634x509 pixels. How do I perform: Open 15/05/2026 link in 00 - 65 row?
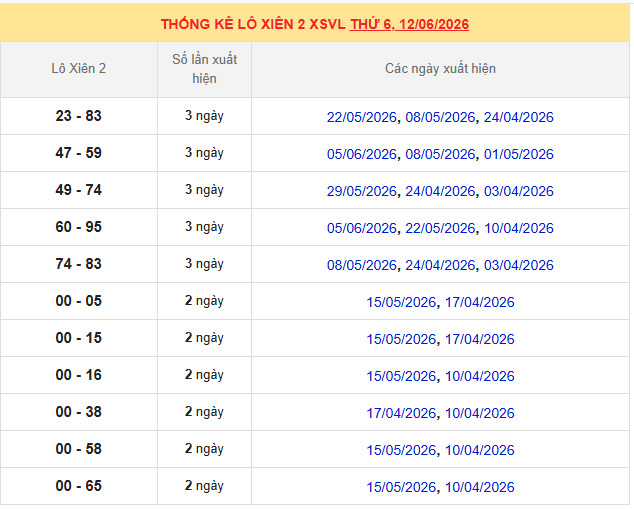(x=401, y=487)
